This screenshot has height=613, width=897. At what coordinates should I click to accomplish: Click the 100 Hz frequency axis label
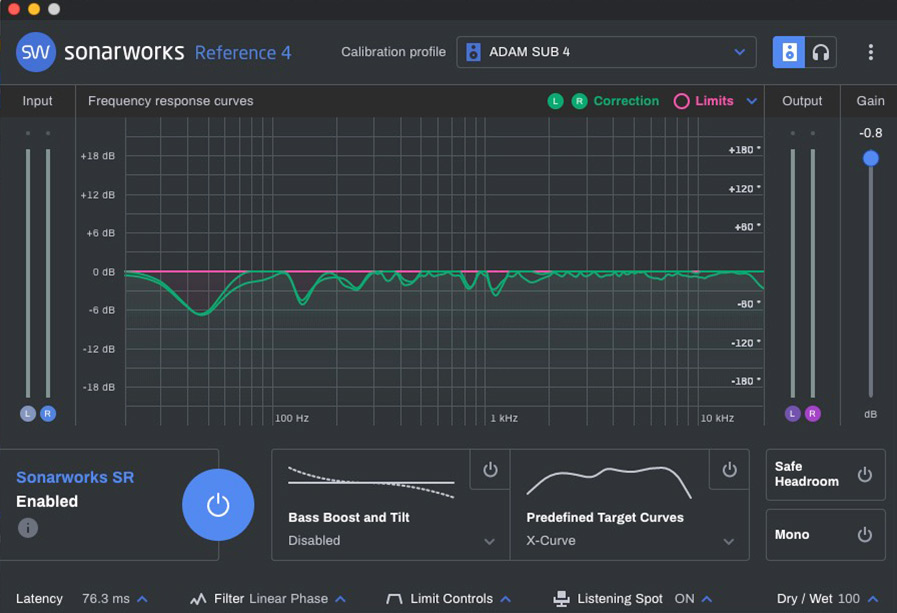click(292, 418)
